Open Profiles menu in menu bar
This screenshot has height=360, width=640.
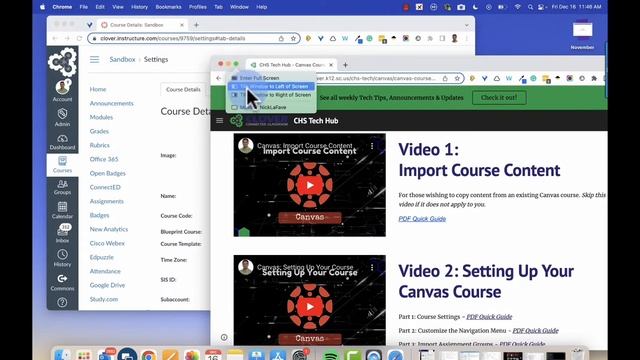(x=198, y=7)
